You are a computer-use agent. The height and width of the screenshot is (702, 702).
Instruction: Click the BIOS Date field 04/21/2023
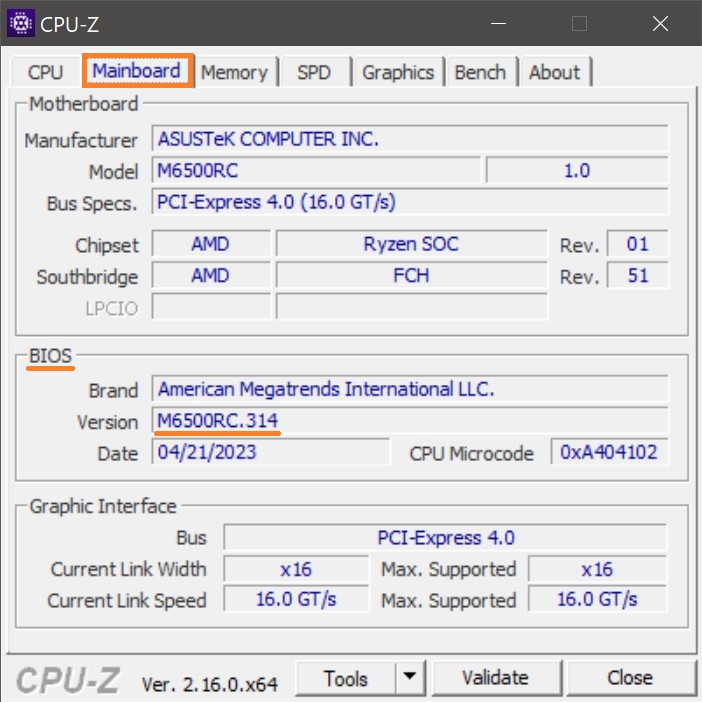pos(271,452)
